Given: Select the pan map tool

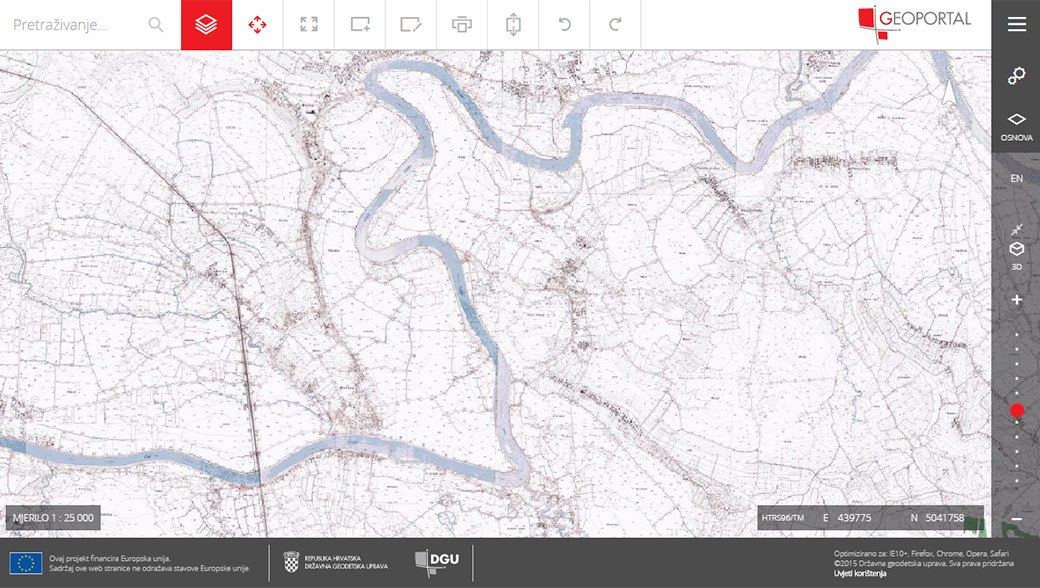Looking at the screenshot, I should point(257,23).
